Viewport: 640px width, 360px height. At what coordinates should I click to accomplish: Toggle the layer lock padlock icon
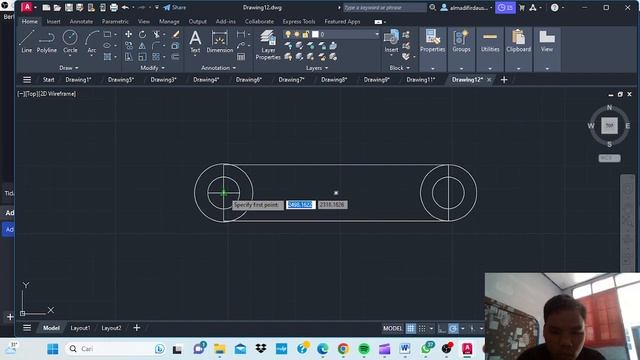305,34
